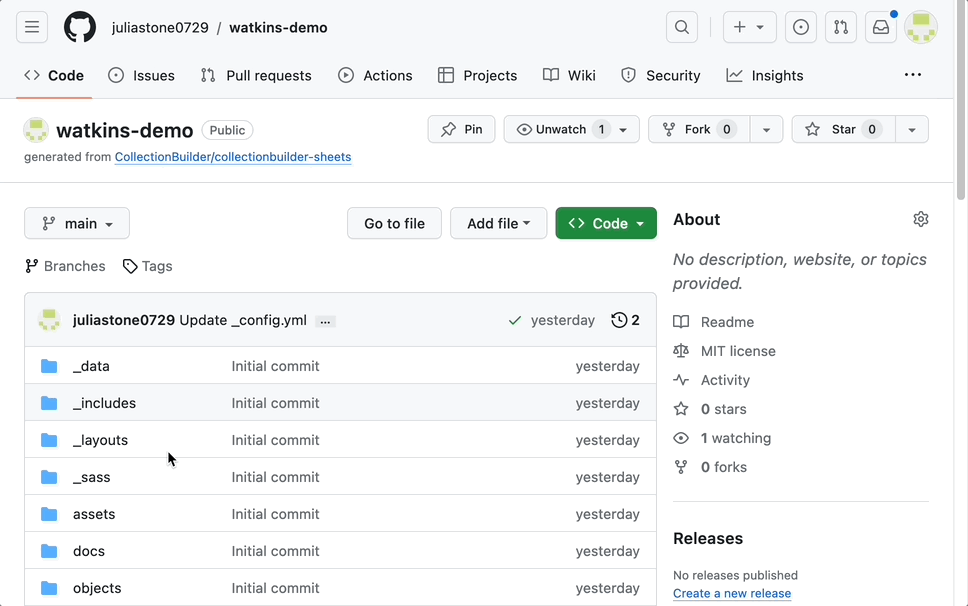This screenshot has height=606, width=968.
Task: Expand the Add file dropdown
Action: (x=498, y=223)
